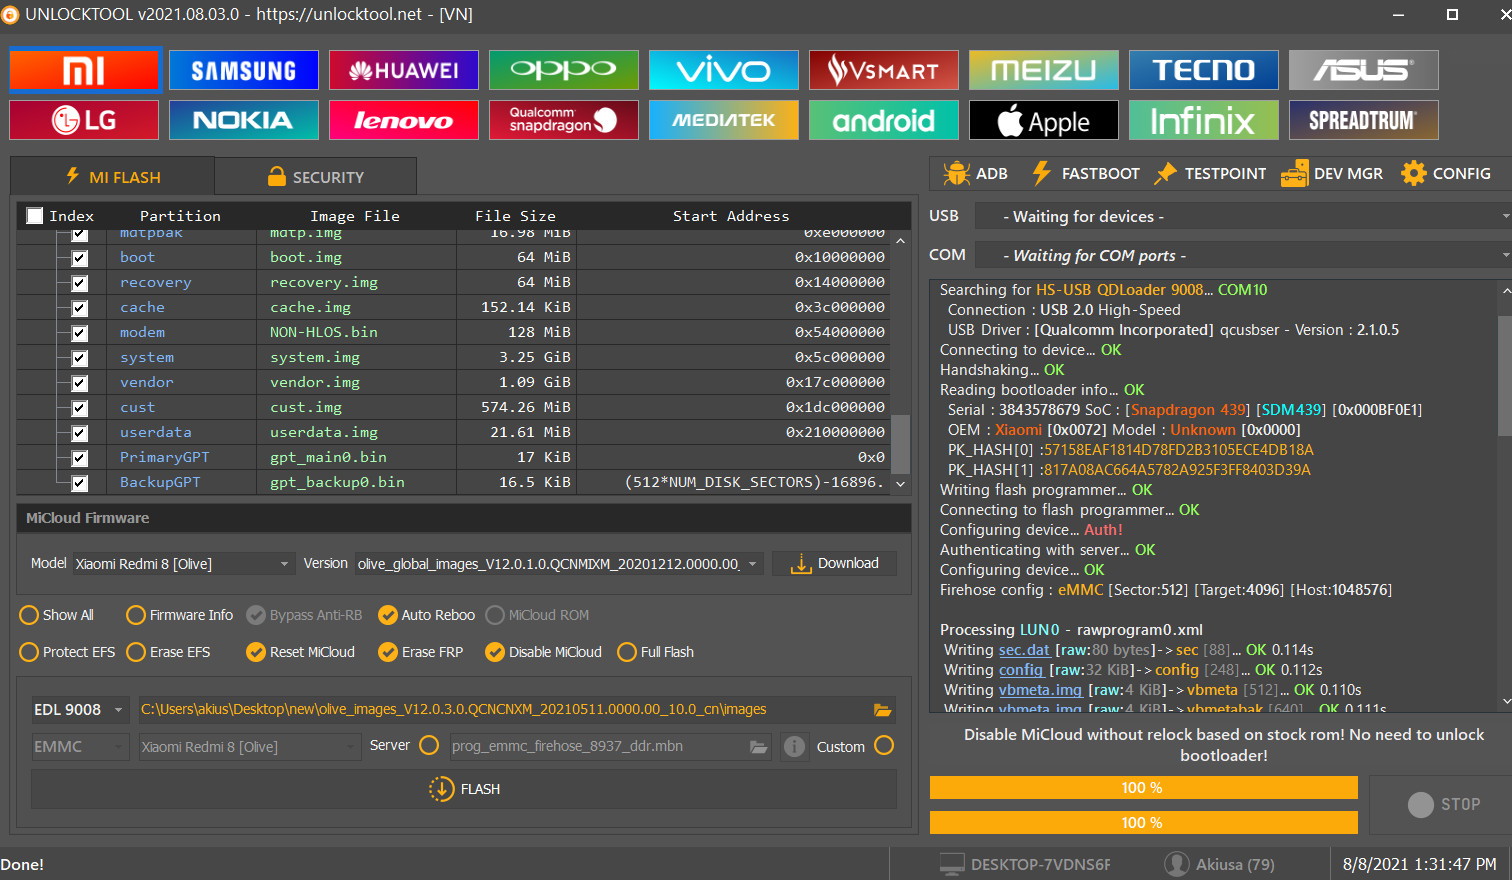The height and width of the screenshot is (880, 1512).
Task: Pick the vivo brand tile
Action: pyautogui.click(x=724, y=70)
